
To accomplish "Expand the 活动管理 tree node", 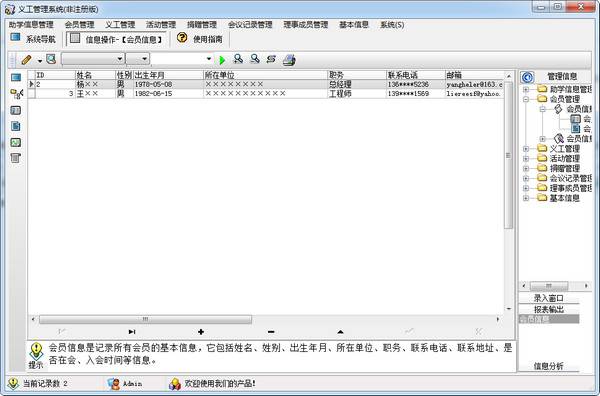I will (x=526, y=158).
